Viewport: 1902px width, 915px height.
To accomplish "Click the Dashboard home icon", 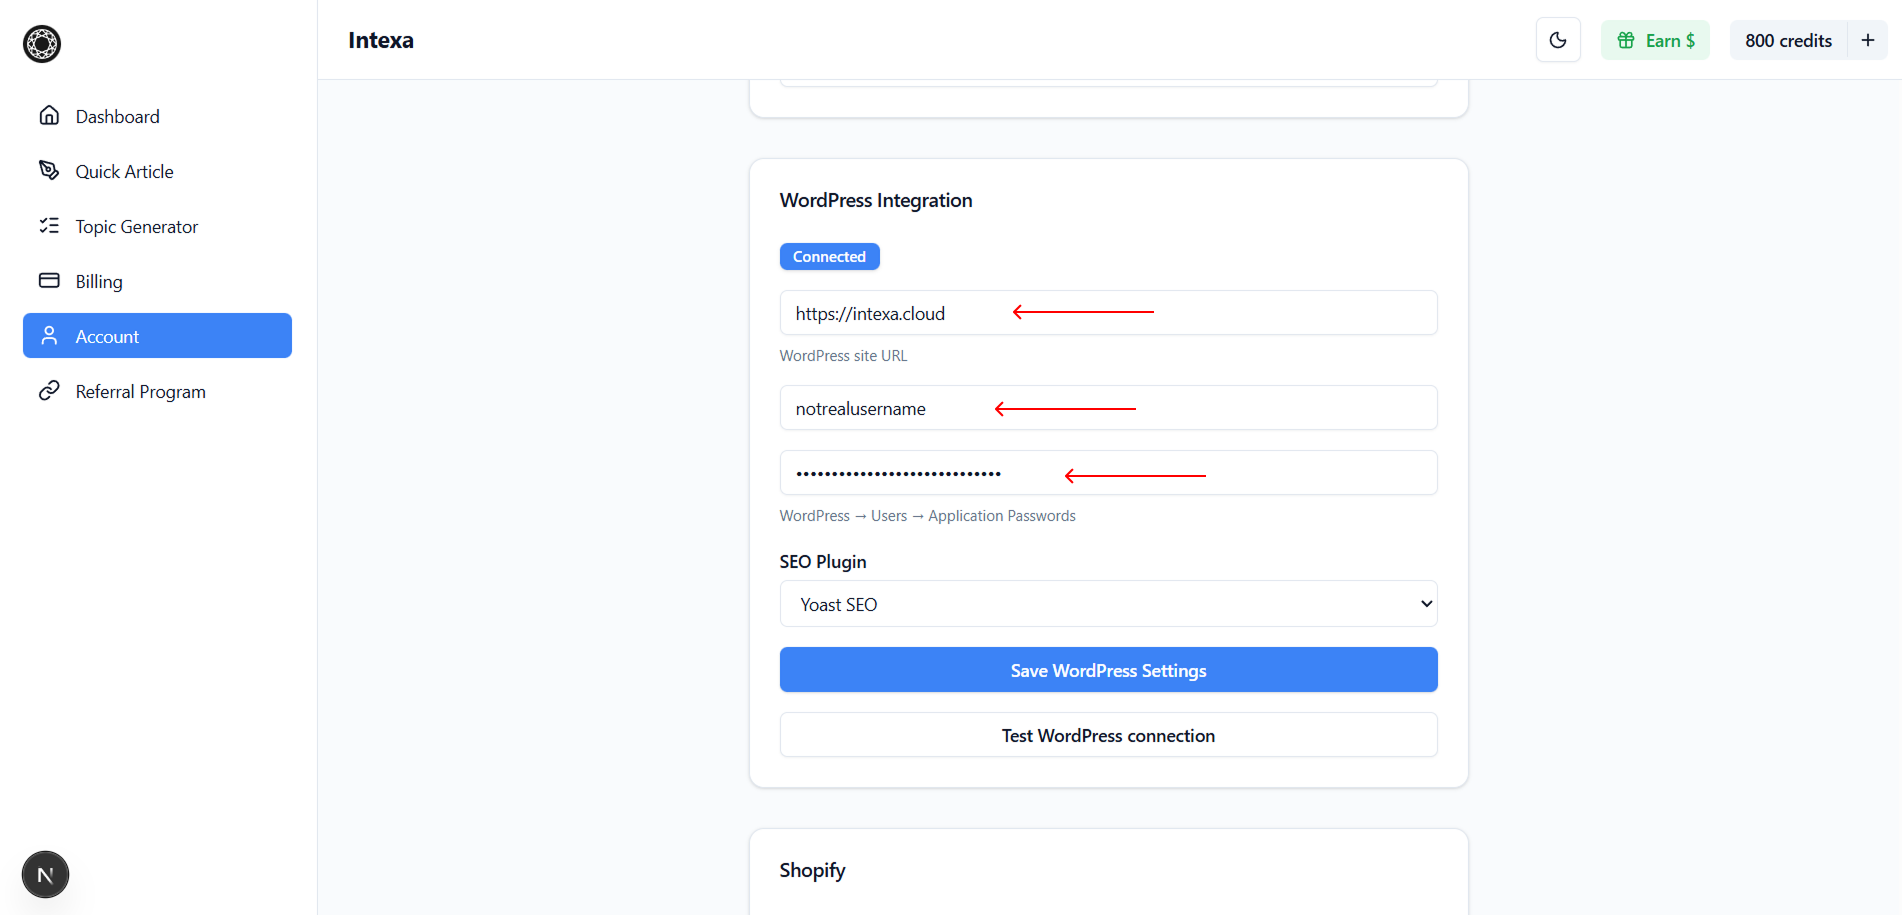I will point(49,116).
